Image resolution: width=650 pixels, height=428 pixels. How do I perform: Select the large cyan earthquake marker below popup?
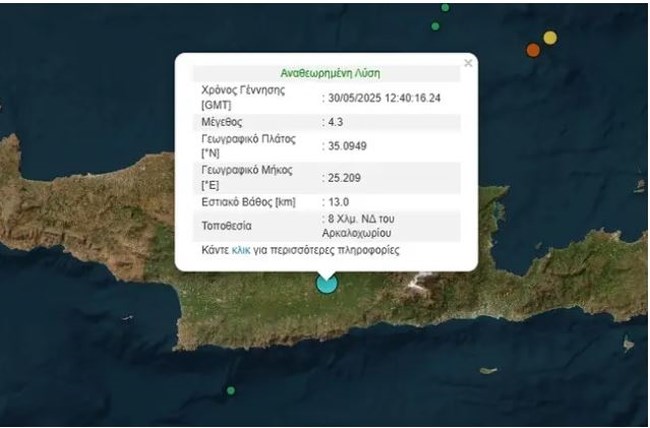pyautogui.click(x=327, y=282)
